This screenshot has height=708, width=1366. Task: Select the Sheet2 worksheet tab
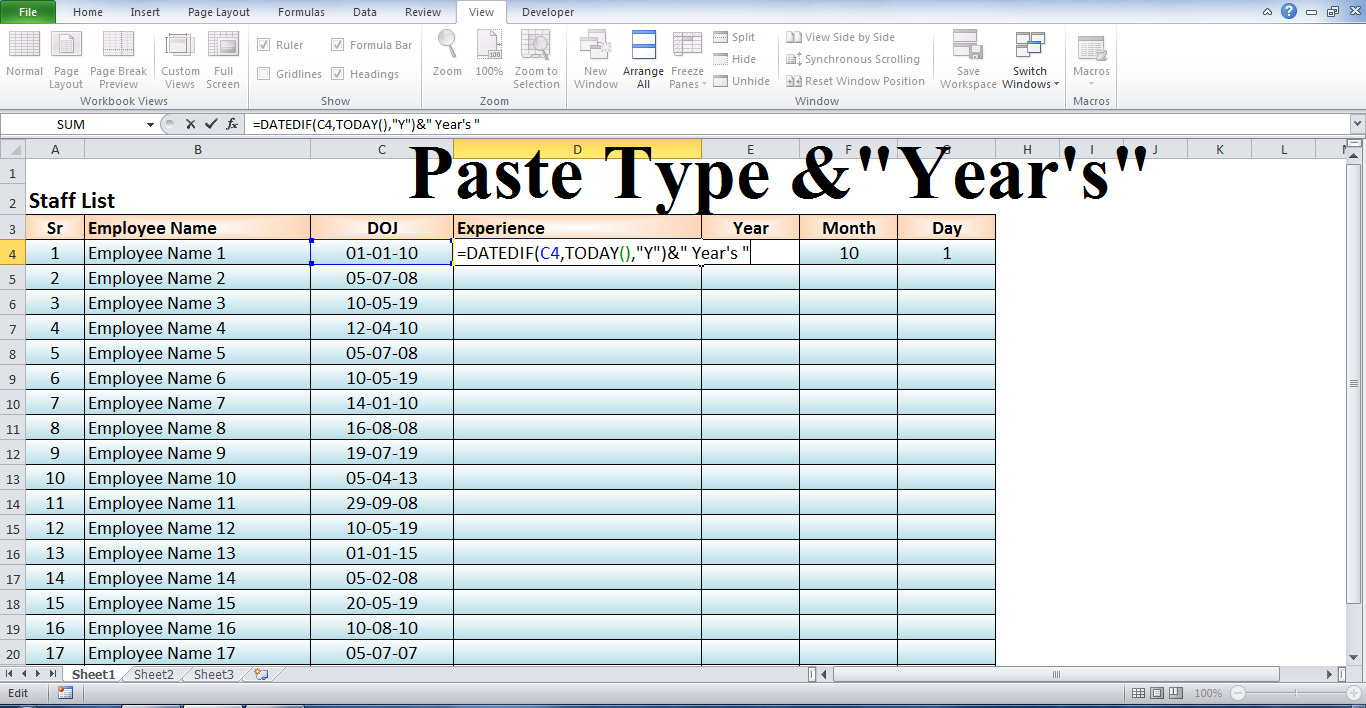(152, 674)
